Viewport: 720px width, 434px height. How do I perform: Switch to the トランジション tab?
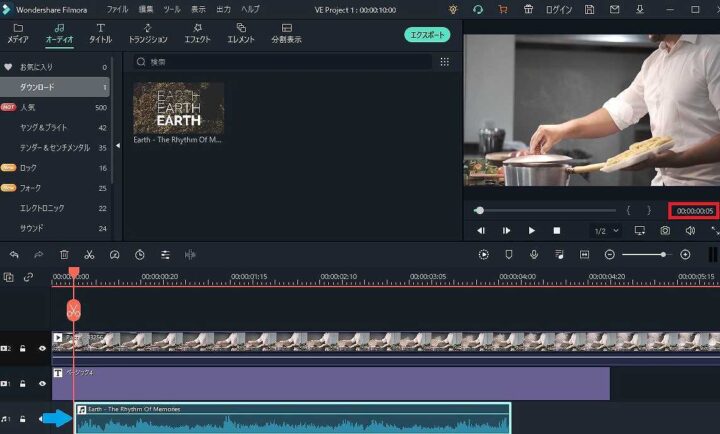(148, 34)
